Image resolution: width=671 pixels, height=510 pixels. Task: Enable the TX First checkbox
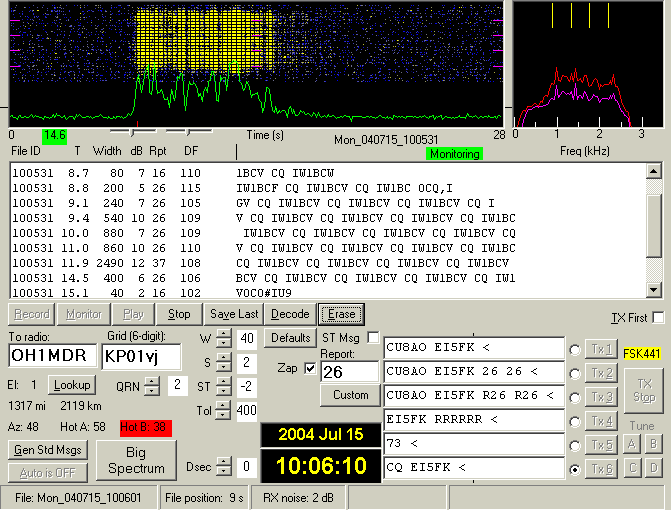click(x=658, y=318)
